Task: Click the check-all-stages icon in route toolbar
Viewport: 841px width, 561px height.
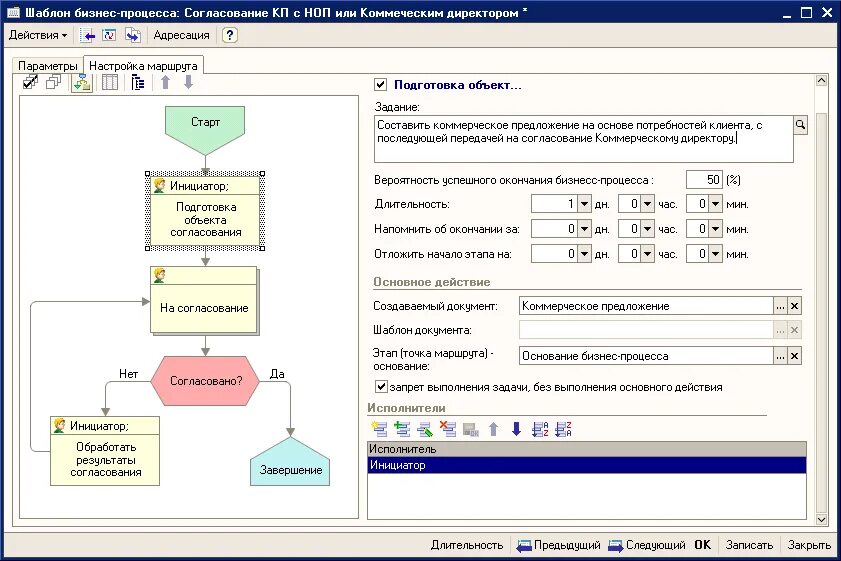Action: 31,82
